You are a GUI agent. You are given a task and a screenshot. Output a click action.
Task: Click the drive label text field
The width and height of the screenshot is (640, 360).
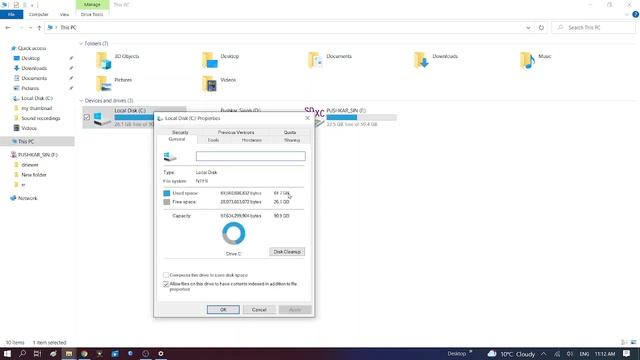pos(250,156)
